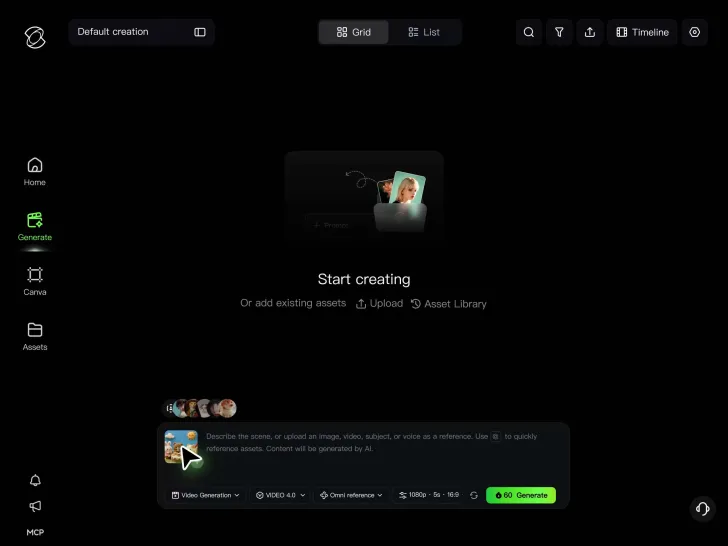Open the settings icon next to Timeline
The image size is (728, 546).
tap(695, 32)
